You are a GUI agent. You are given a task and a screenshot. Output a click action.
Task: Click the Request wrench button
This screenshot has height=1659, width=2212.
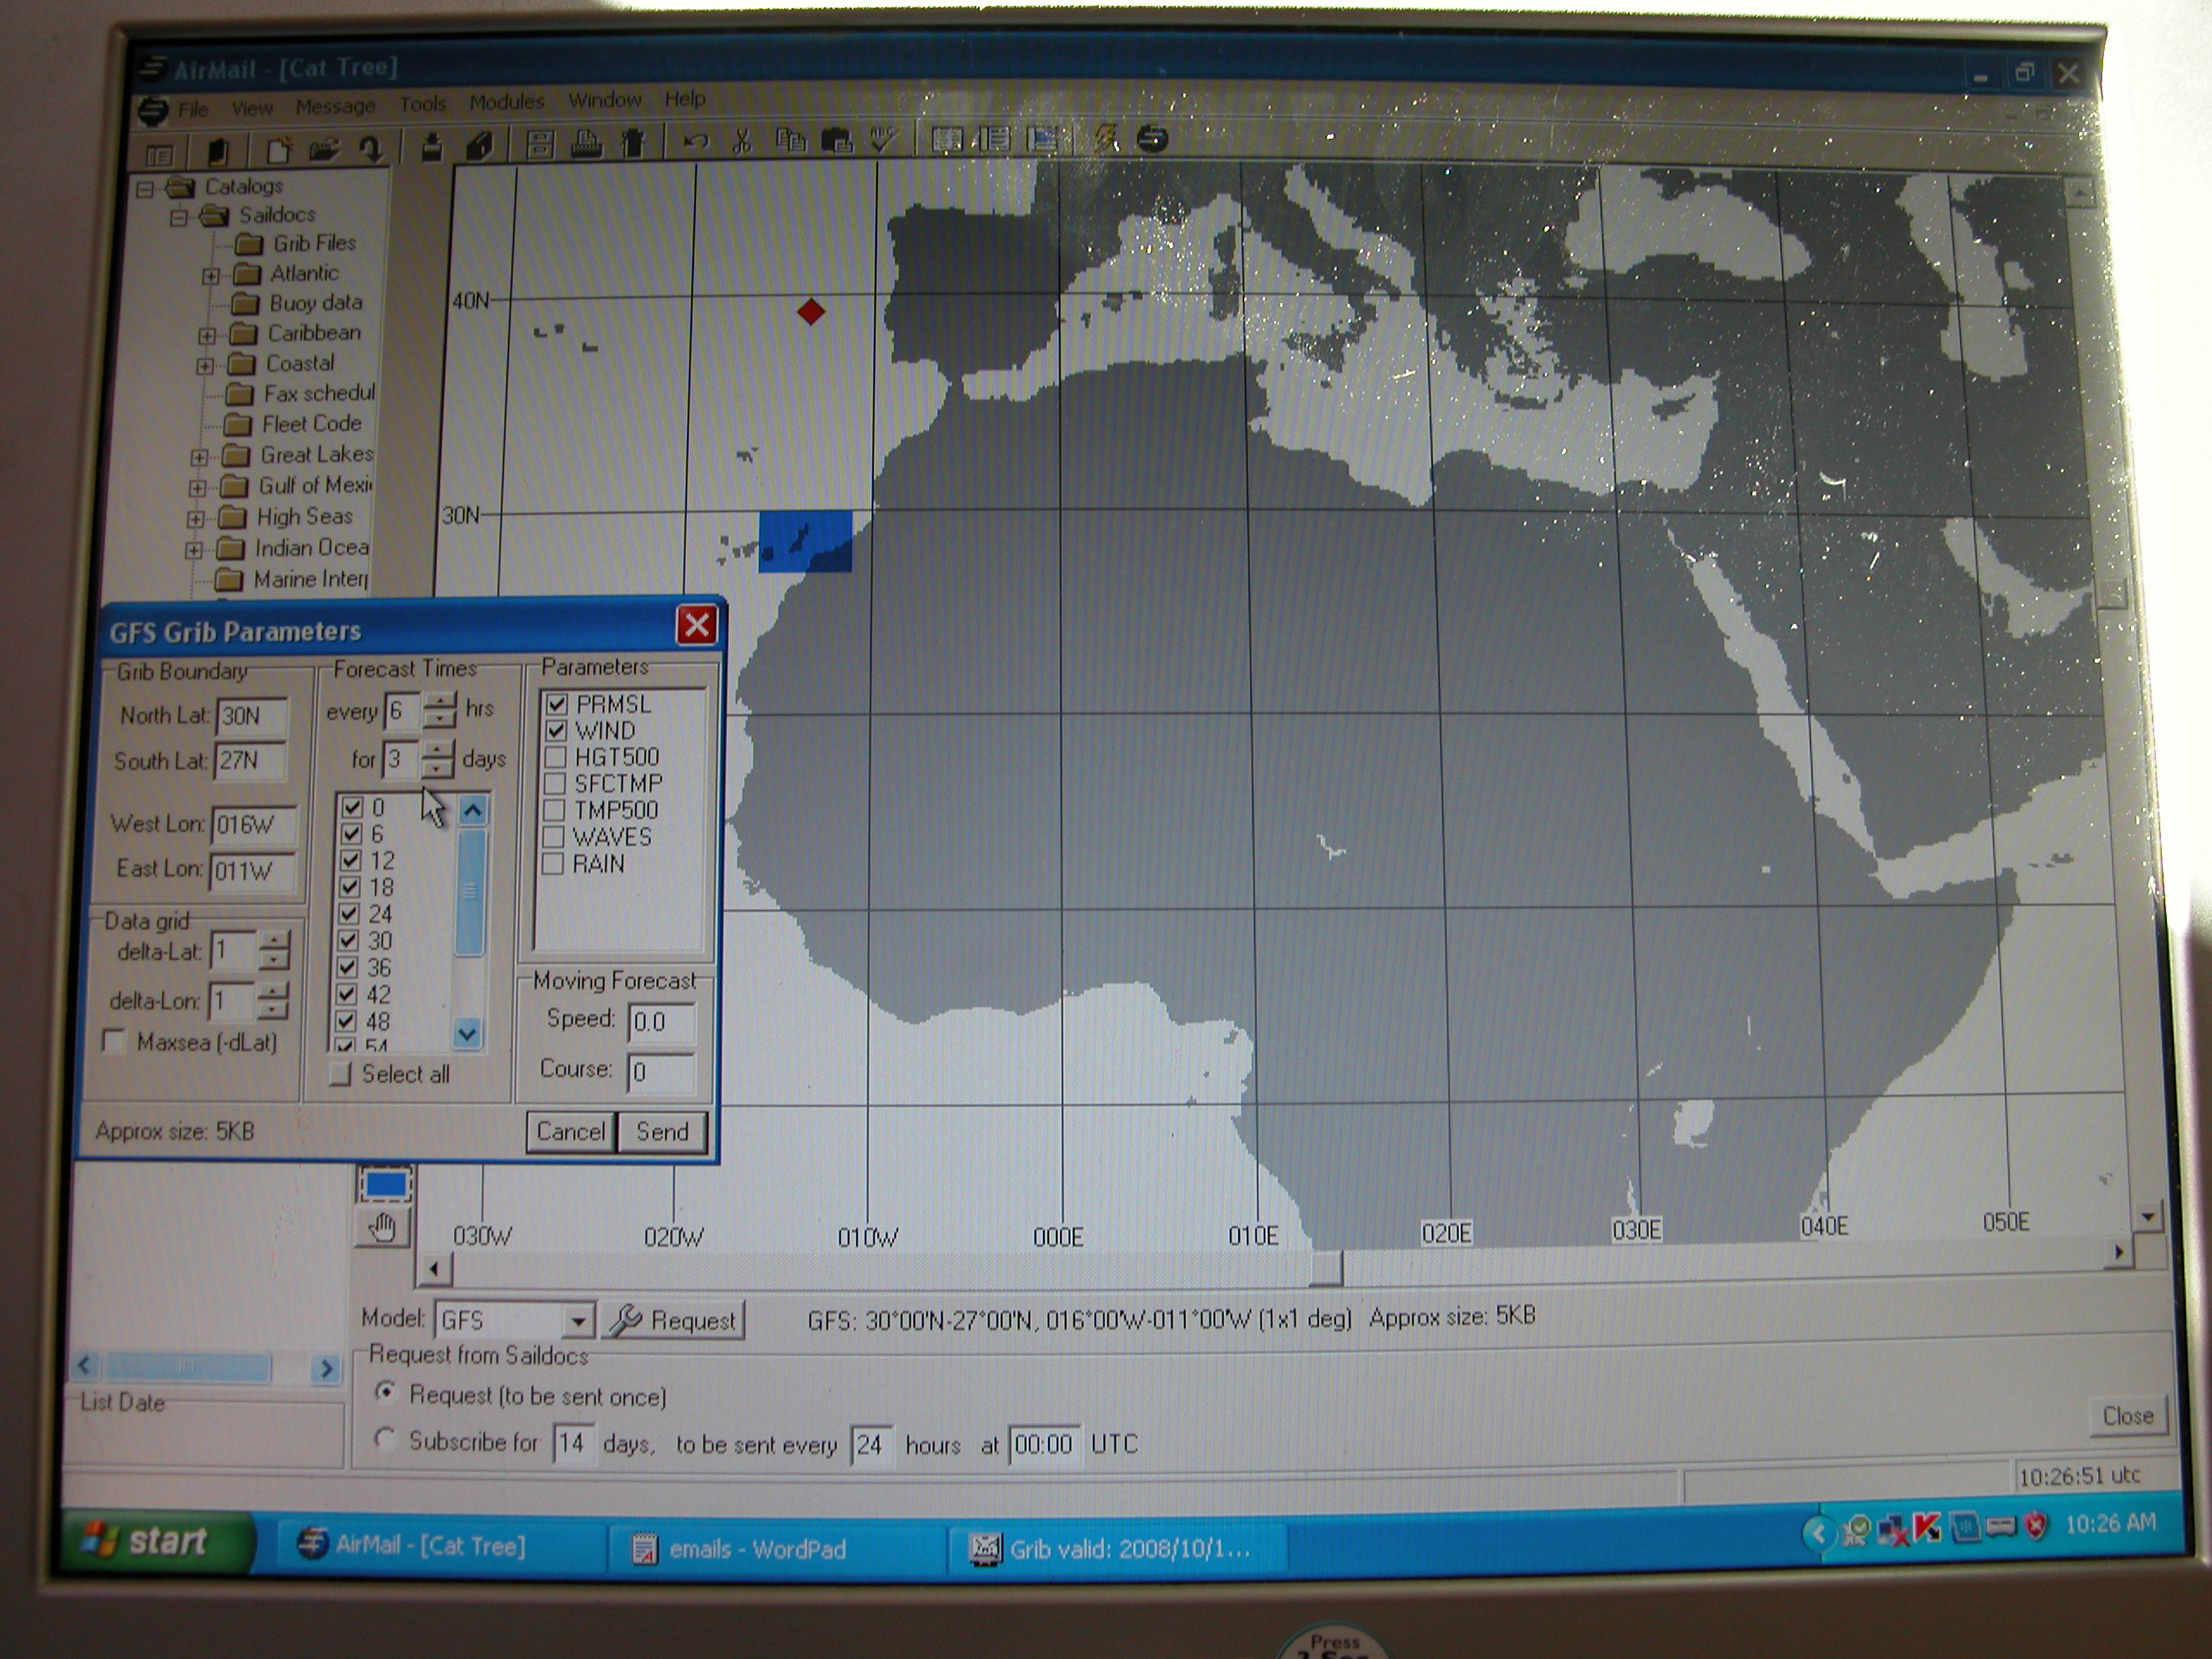[x=674, y=1321]
